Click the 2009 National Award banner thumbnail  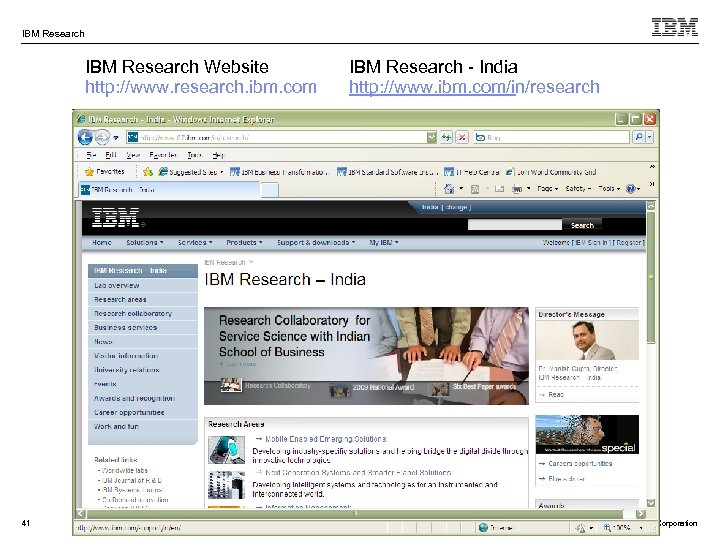click(x=339, y=391)
